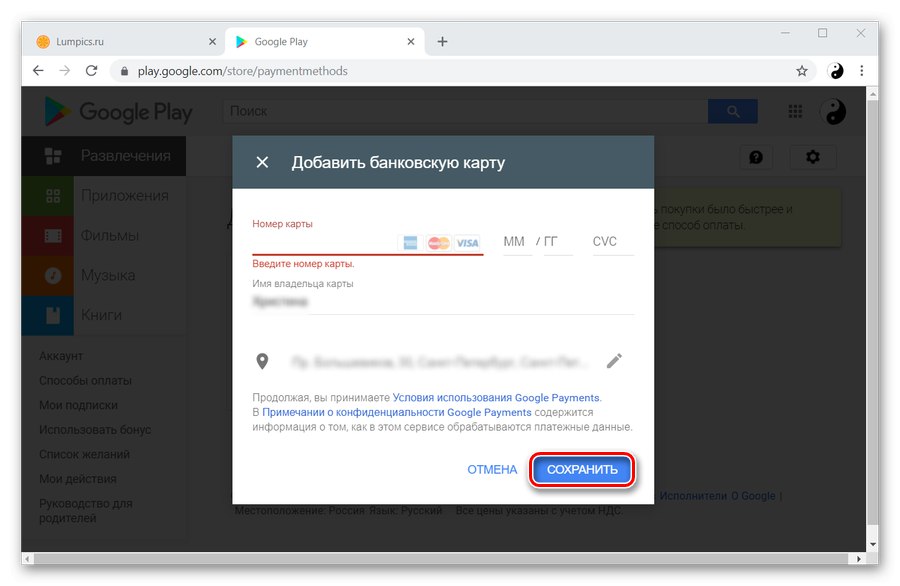The width and height of the screenshot is (900, 586).
Task: Open the help question mark button
Action: 756,157
